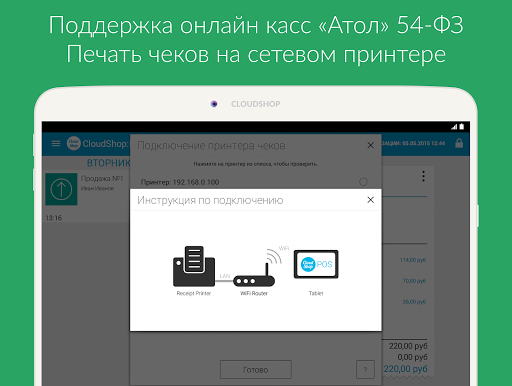Click the Готово button
The height and width of the screenshot is (386, 512).
coord(256,369)
